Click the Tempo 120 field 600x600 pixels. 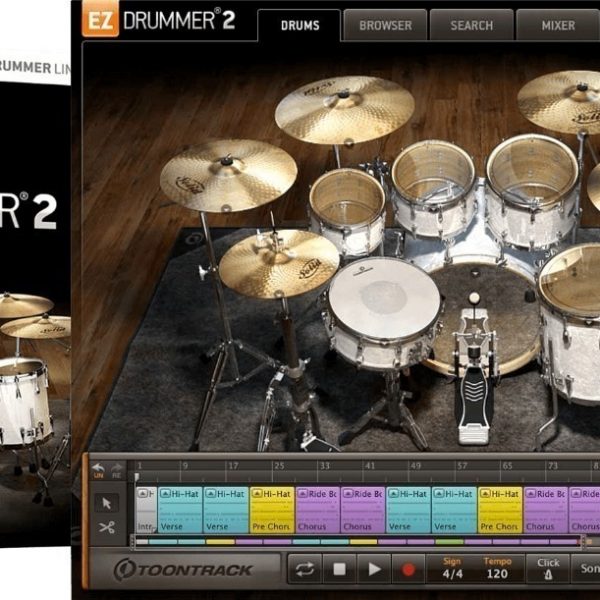[497, 569]
